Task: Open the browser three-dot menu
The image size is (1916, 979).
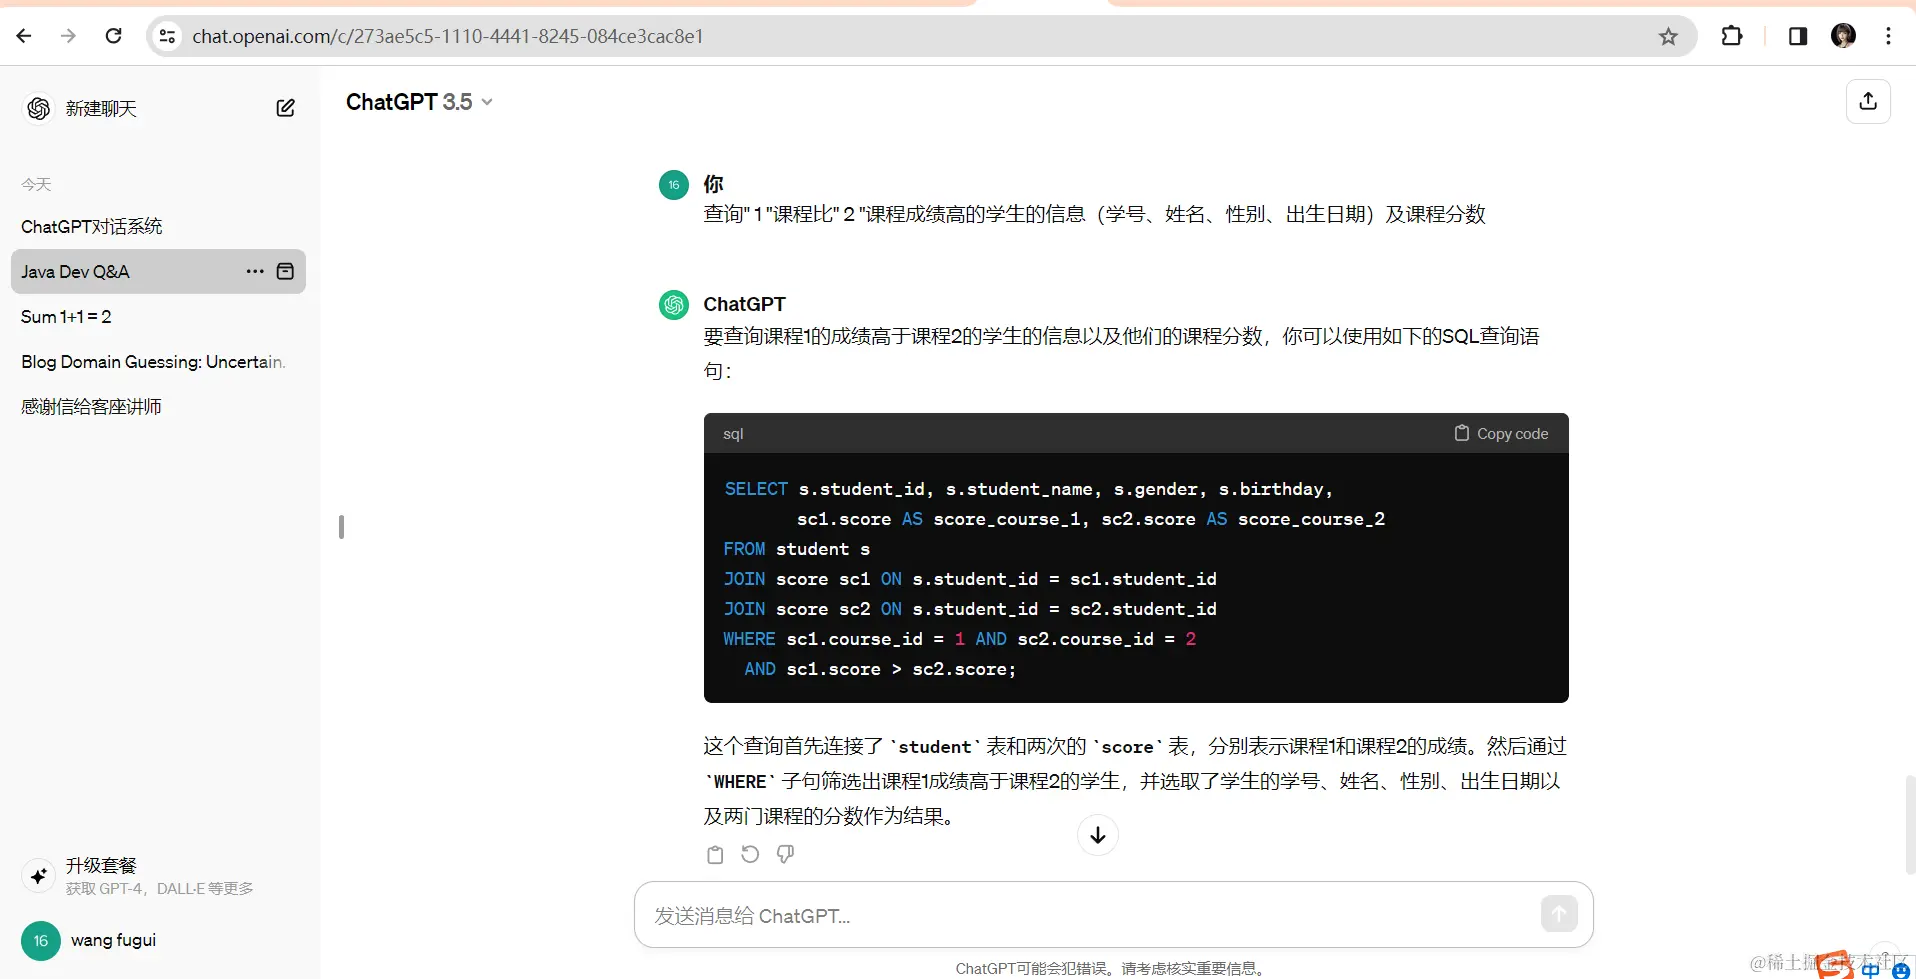Action: point(1888,36)
